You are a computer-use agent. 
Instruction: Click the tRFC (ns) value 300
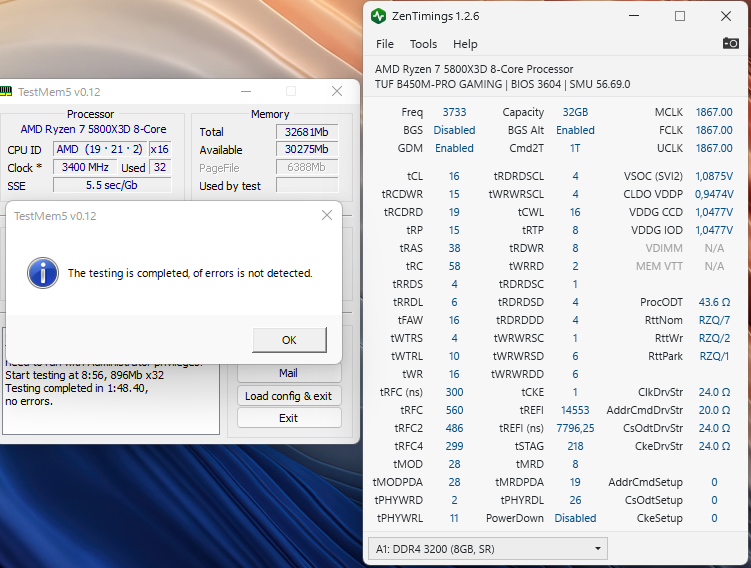[454, 392]
